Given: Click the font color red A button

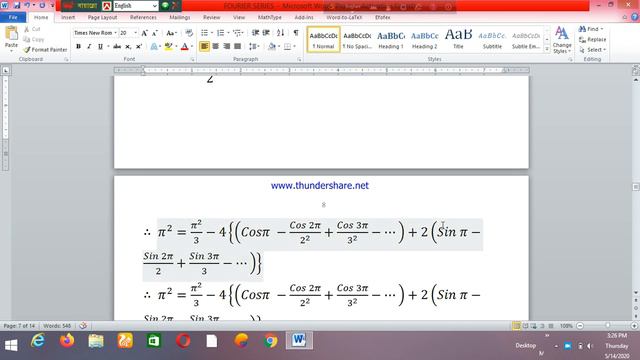Looking at the screenshot, I should tap(184, 47).
